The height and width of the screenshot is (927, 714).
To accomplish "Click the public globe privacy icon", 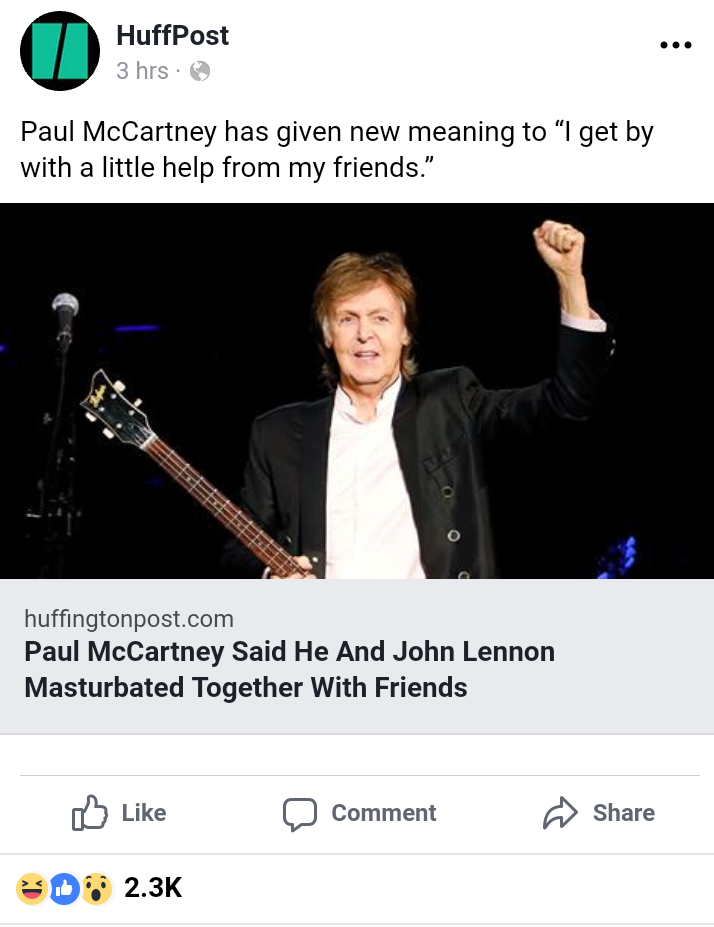I will [x=200, y=71].
